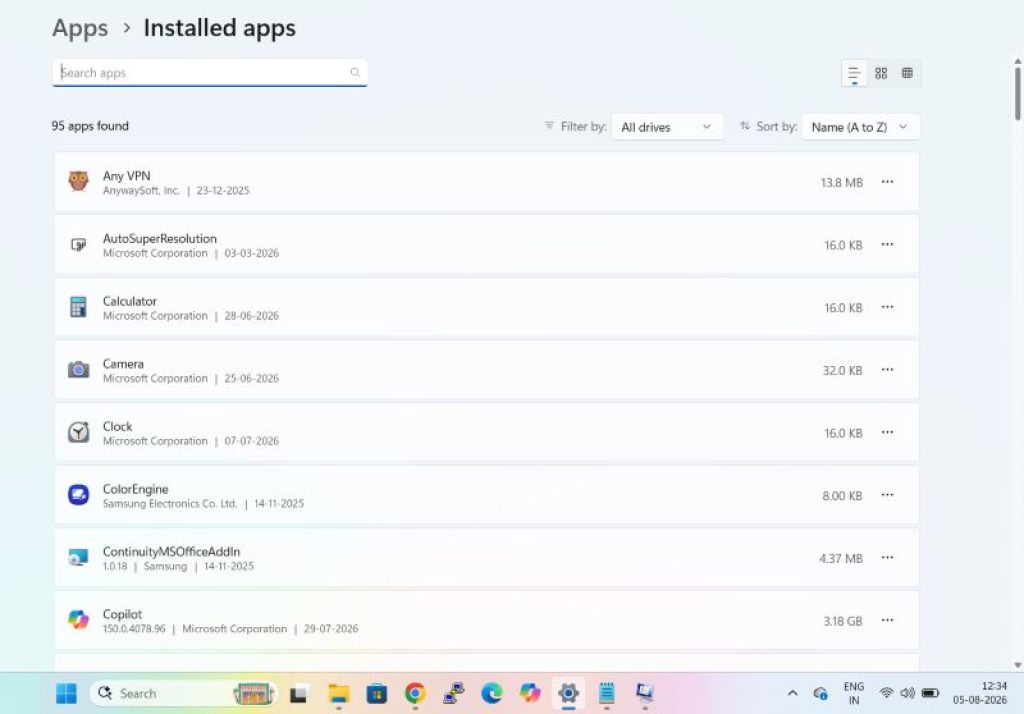Viewport: 1024px width, 714px height.
Task: Open Notepad from the taskbar
Action: pyautogui.click(x=607, y=694)
